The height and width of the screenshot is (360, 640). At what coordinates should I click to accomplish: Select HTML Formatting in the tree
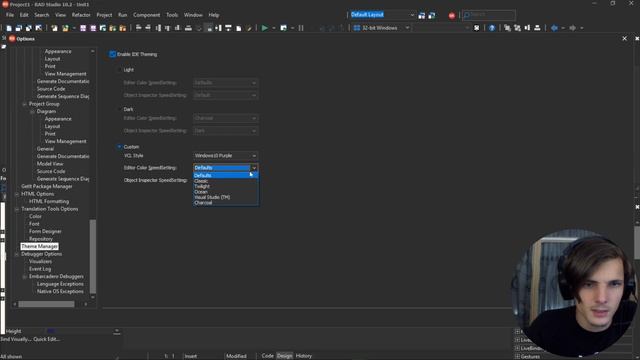click(49, 201)
